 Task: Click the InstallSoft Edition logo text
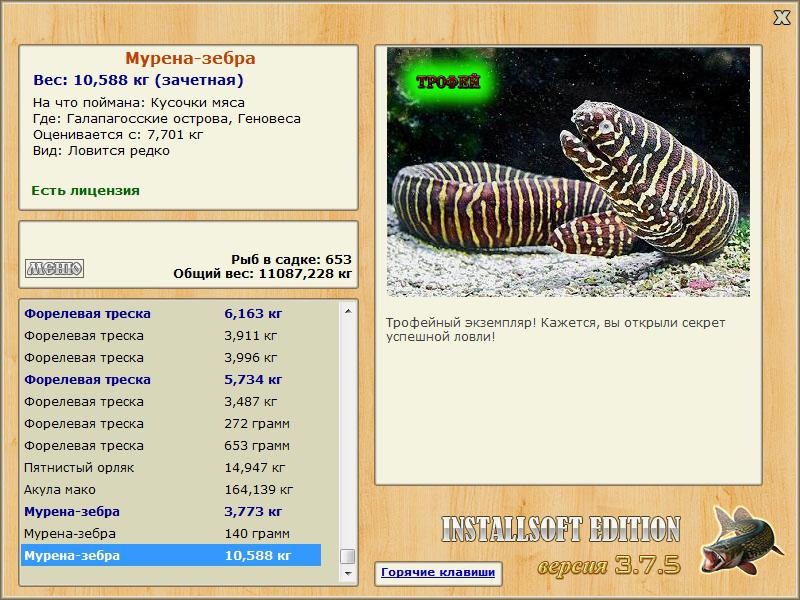561,529
